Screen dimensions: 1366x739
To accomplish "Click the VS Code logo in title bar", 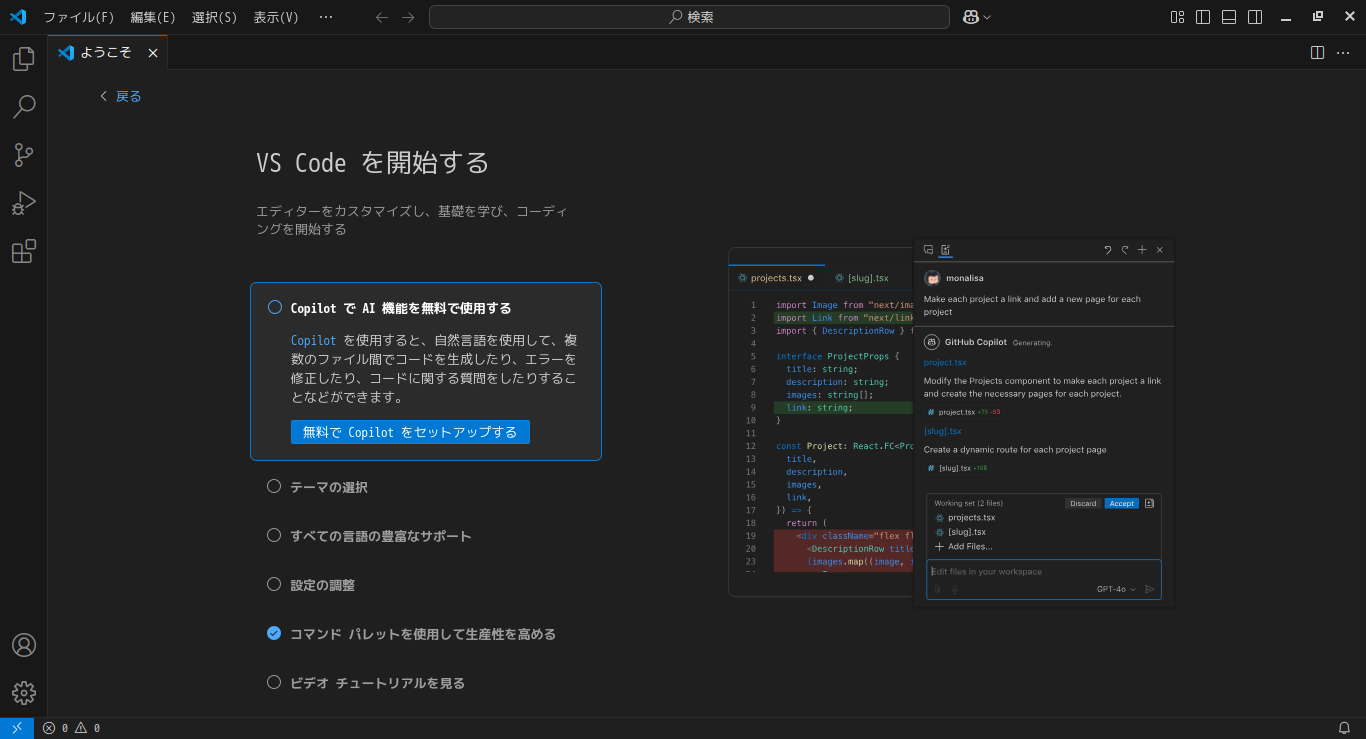I will (x=18, y=17).
